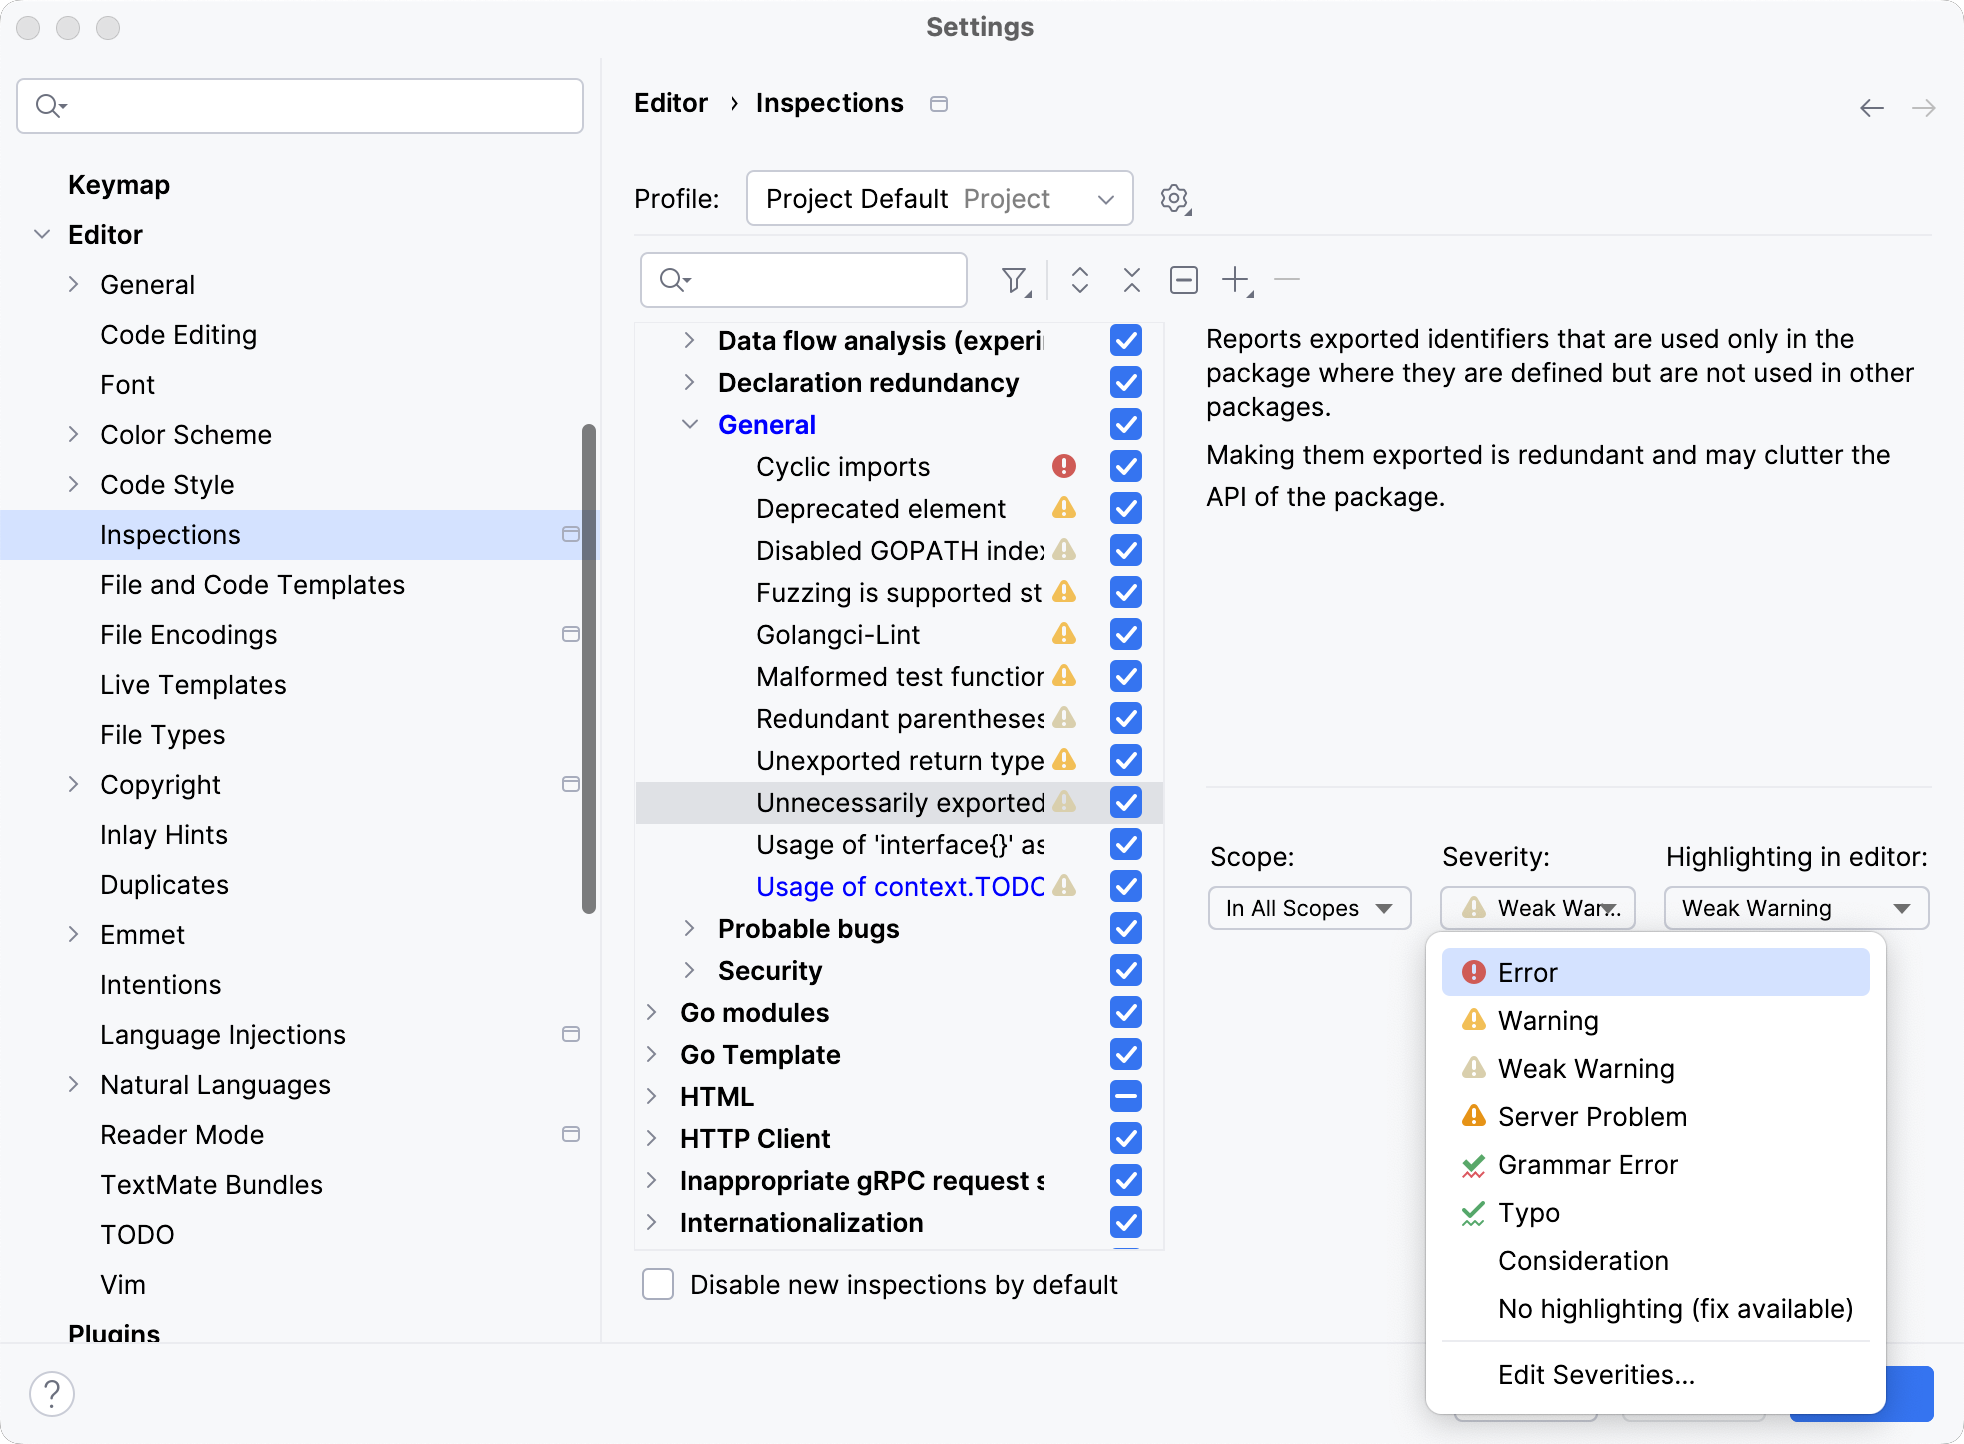Open File and Code Templates settings

(x=252, y=585)
